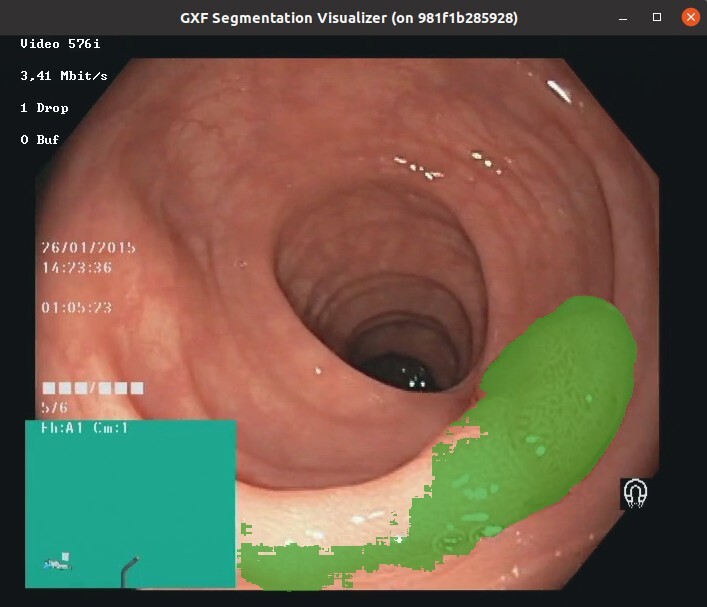Click the 01:05:23 elapsed timer
Image resolution: width=707 pixels, height=607 pixels.
[76, 308]
